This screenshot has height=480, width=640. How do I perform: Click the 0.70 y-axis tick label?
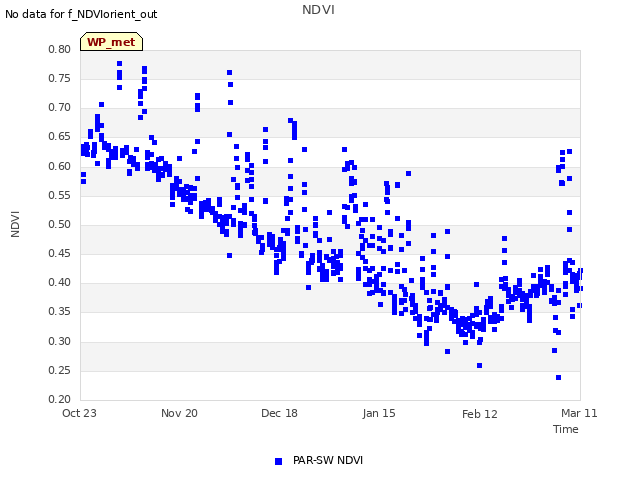(x=60, y=107)
